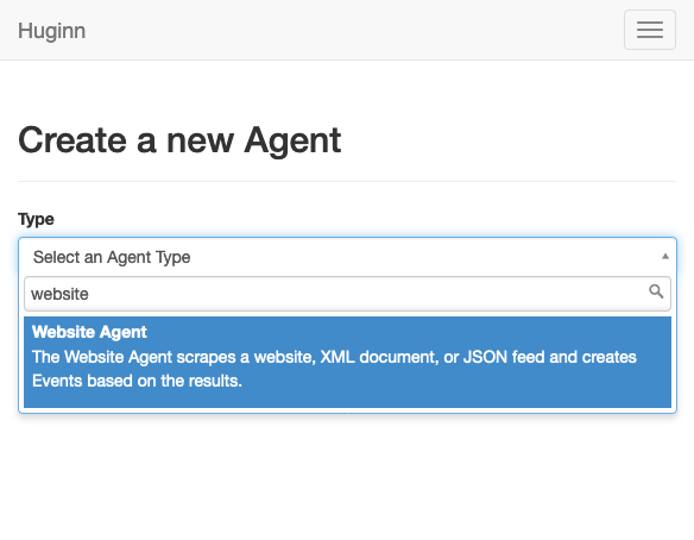Open the hamburger navigation menu
Image resolution: width=694 pixels, height=540 pixels.
pyautogui.click(x=649, y=30)
